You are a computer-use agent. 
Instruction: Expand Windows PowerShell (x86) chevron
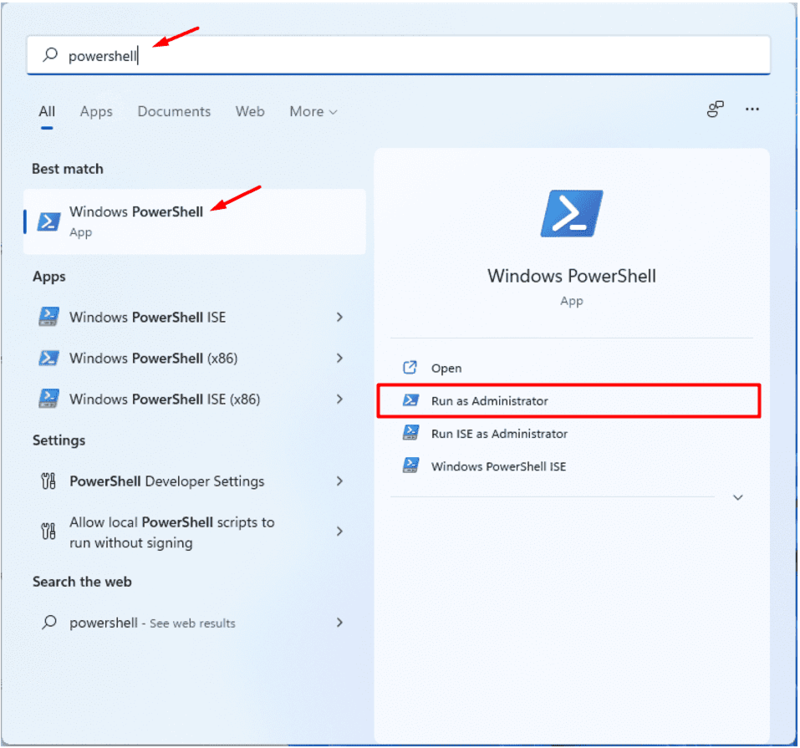(340, 358)
